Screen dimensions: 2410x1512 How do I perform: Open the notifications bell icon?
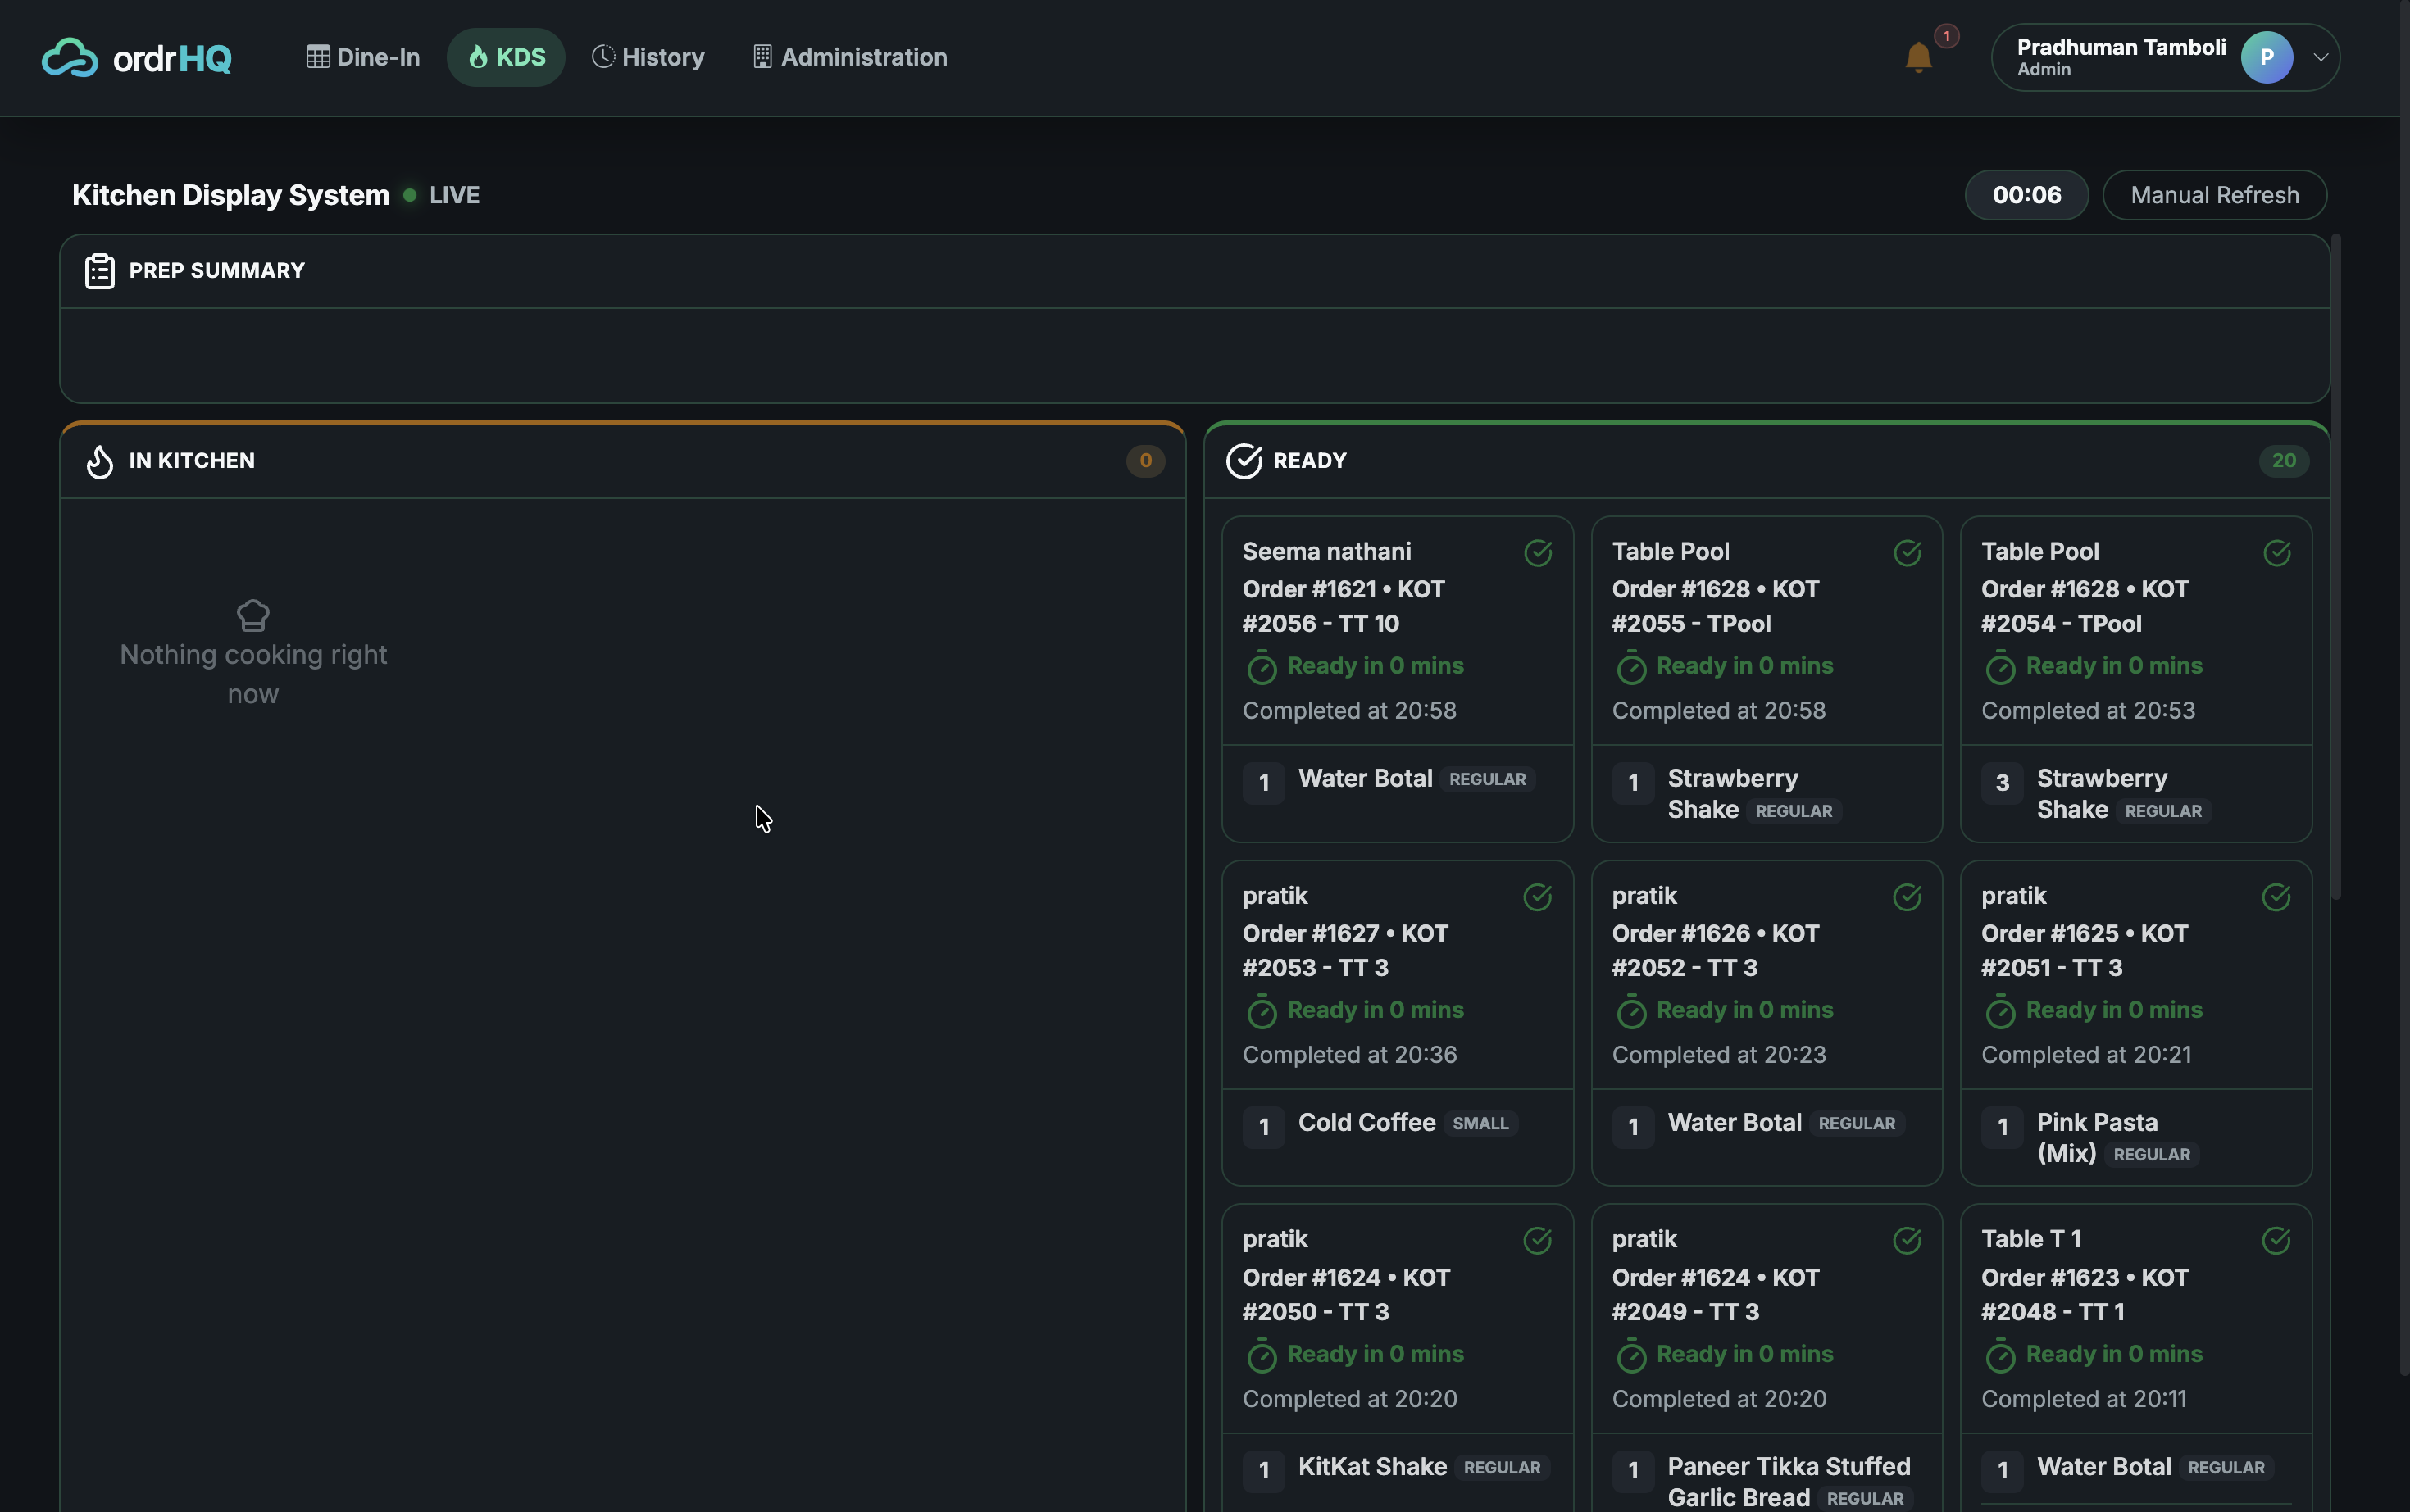[1917, 57]
